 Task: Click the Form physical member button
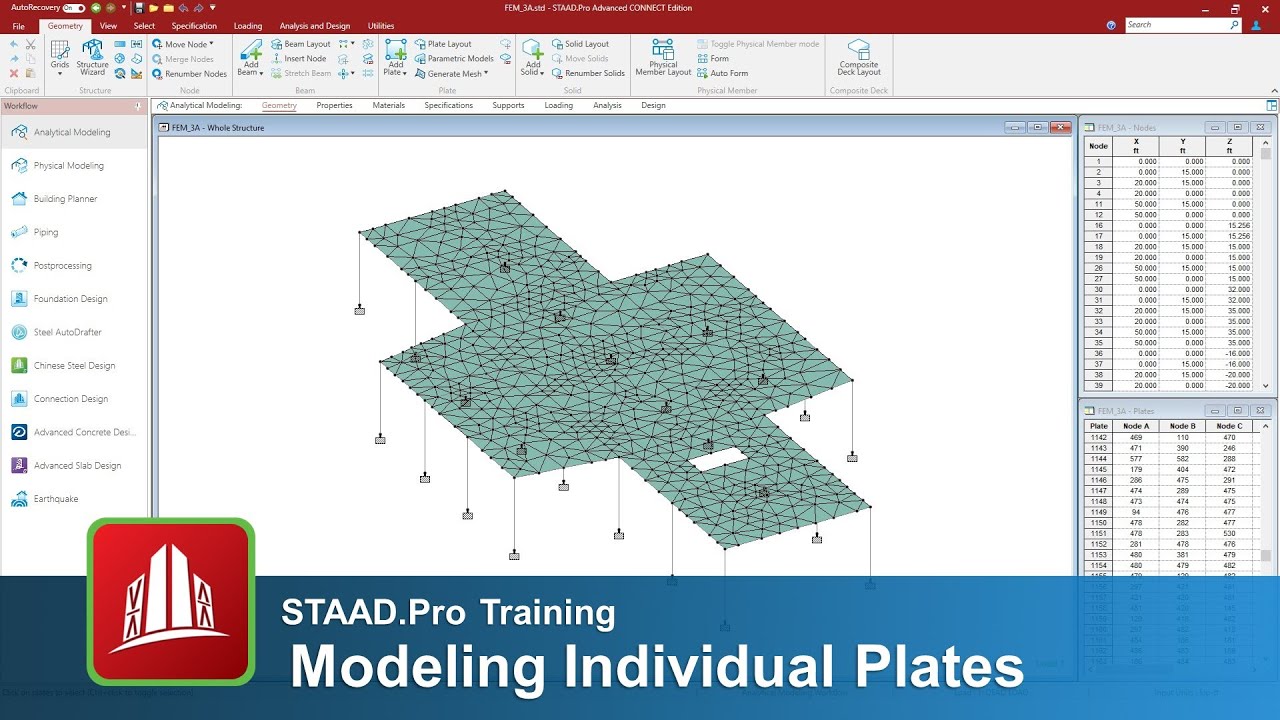(x=713, y=58)
